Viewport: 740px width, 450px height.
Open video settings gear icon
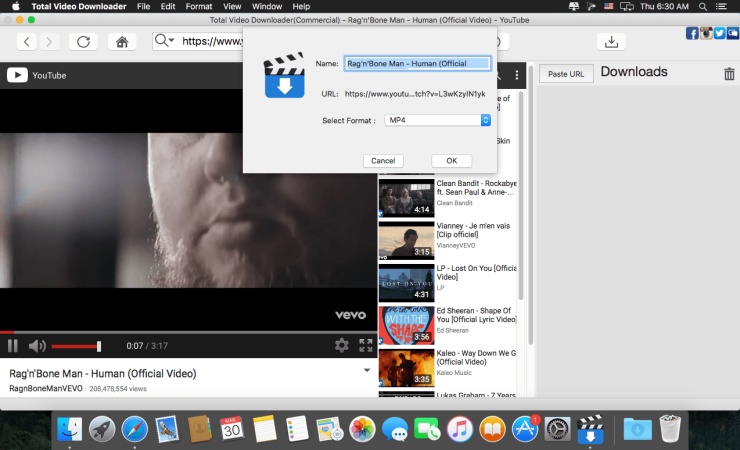pos(342,345)
